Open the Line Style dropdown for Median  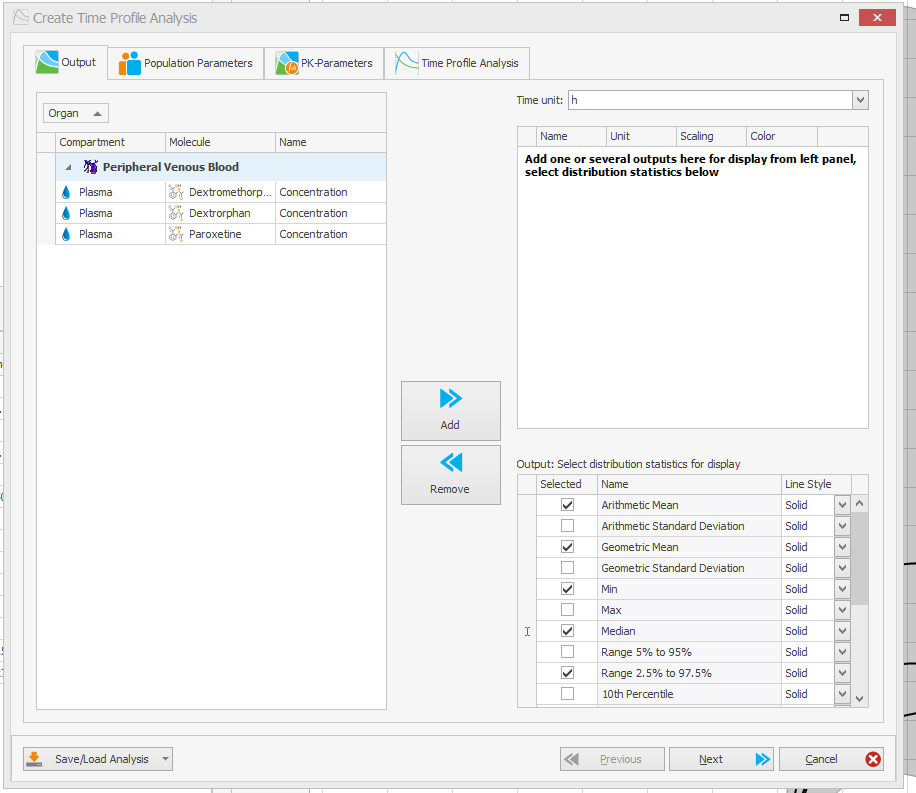[840, 630]
